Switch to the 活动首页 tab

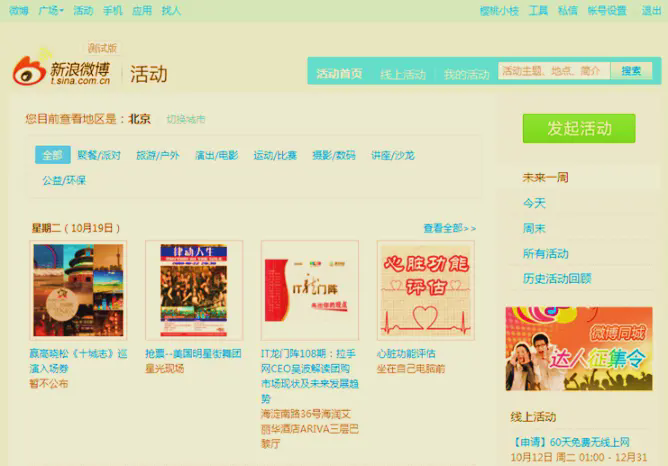tap(339, 74)
